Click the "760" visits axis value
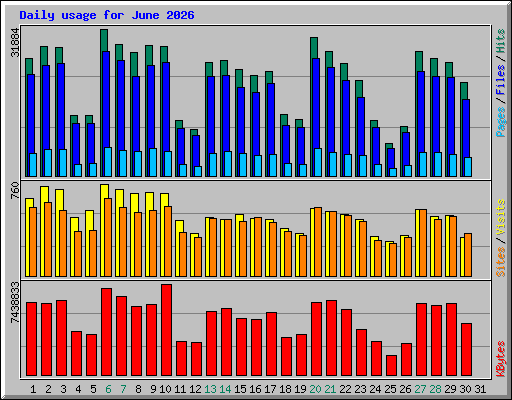512x400 pixels. [15, 190]
